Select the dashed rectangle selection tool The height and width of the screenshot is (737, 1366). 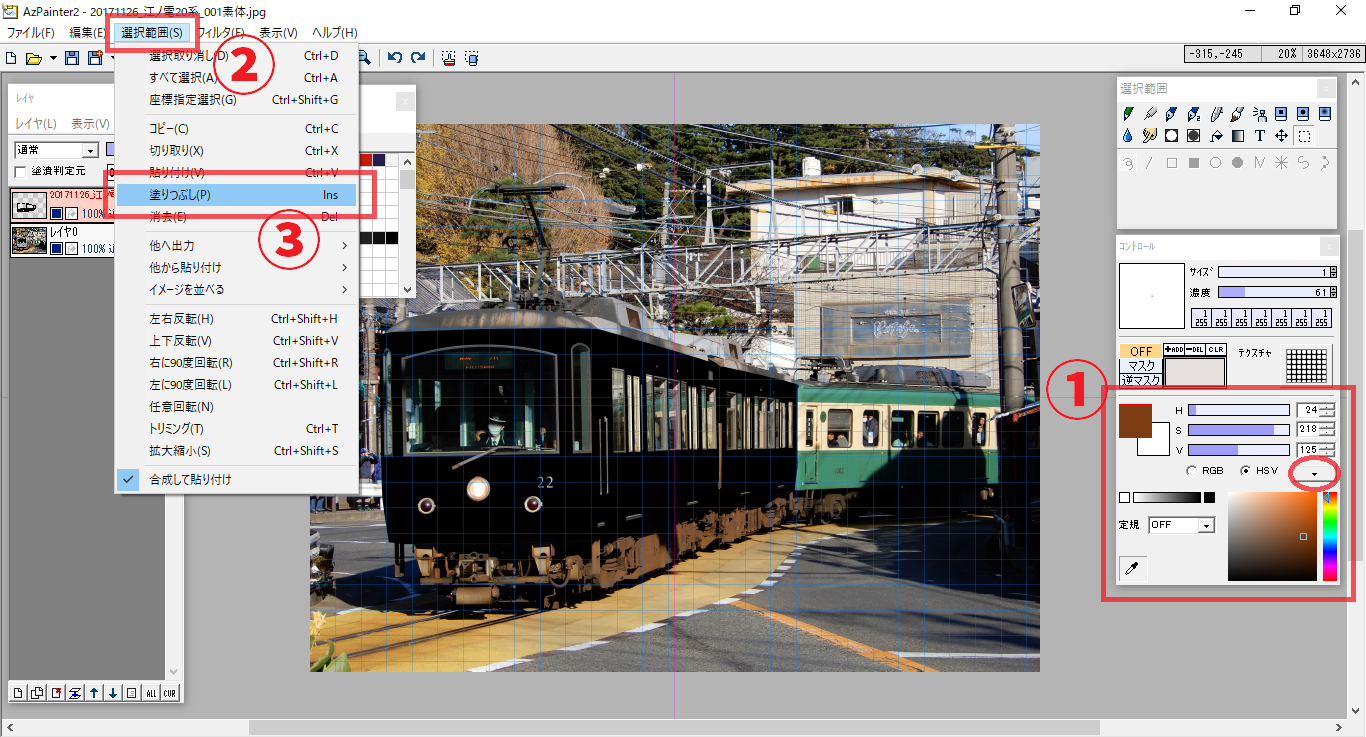coord(1304,135)
